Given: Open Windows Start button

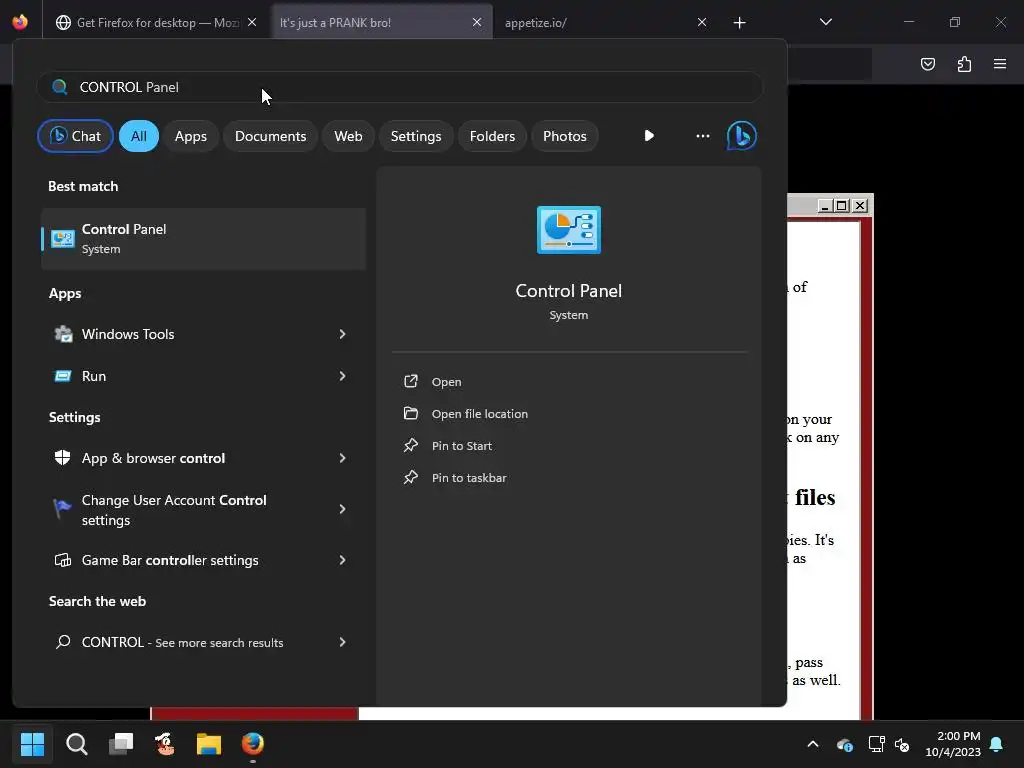Looking at the screenshot, I should coord(32,743).
